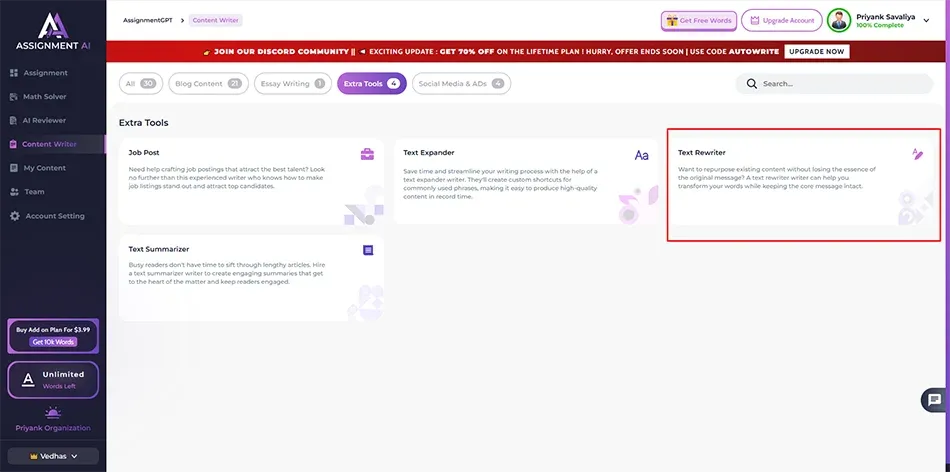950x472 pixels.
Task: Click the Upgrade Now button
Action: (x=816, y=51)
